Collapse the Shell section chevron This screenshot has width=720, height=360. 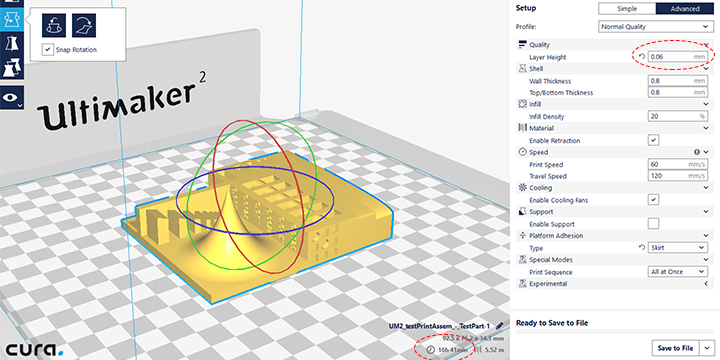tap(707, 69)
